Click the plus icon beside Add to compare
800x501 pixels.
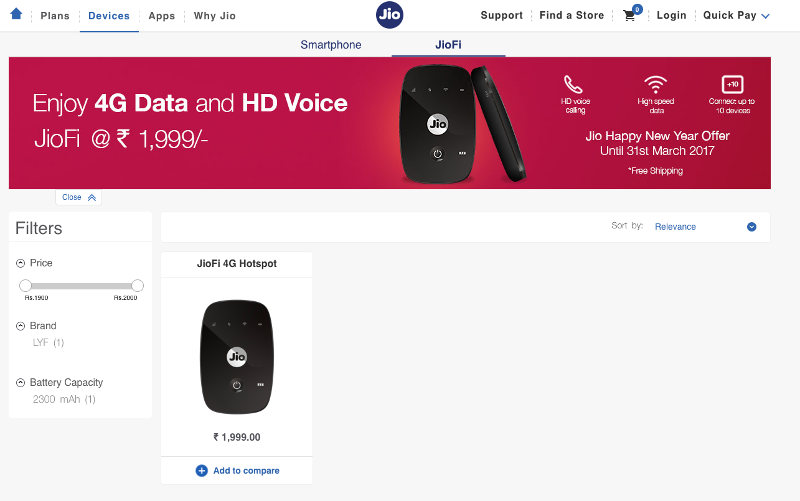tap(202, 470)
